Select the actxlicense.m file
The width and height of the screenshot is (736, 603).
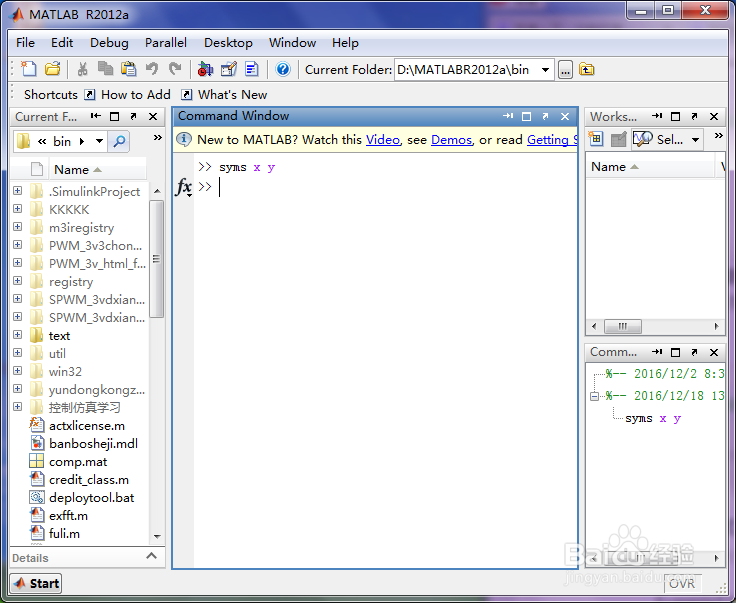click(x=87, y=426)
